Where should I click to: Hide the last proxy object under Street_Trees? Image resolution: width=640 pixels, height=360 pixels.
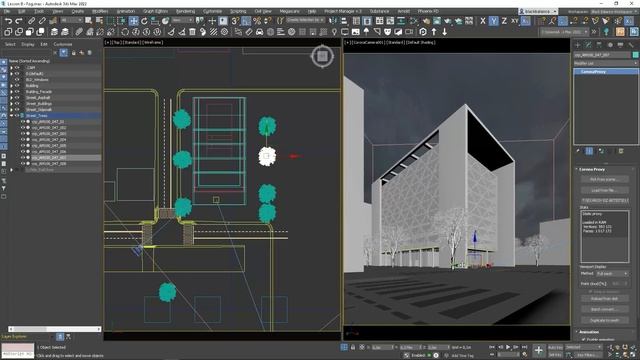tap(23, 163)
